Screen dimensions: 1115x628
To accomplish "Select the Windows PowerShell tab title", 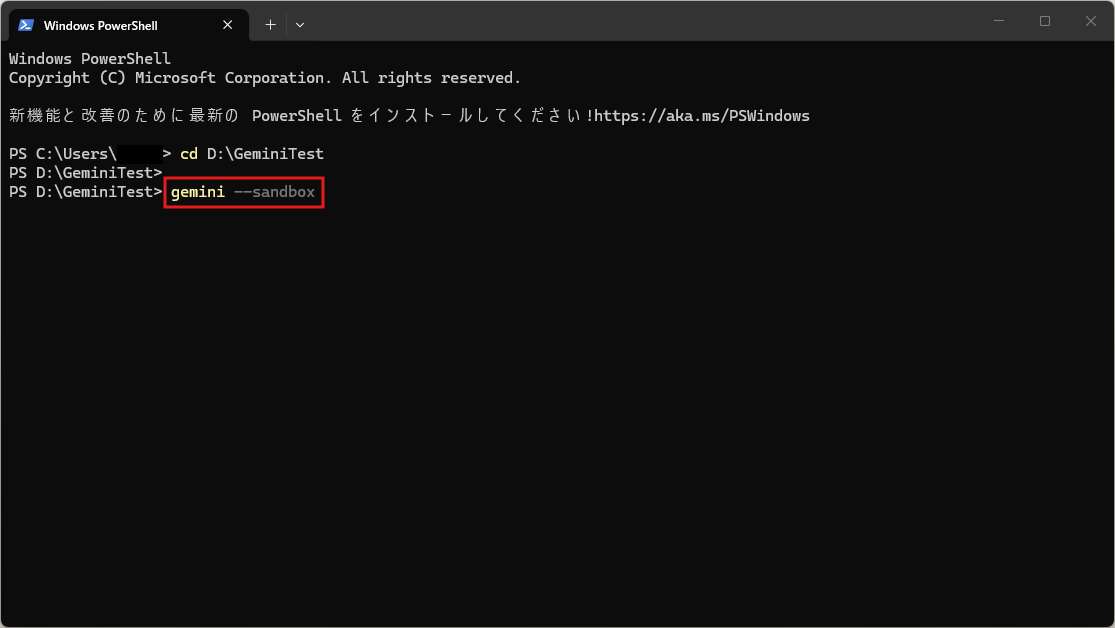I will tap(100, 25).
